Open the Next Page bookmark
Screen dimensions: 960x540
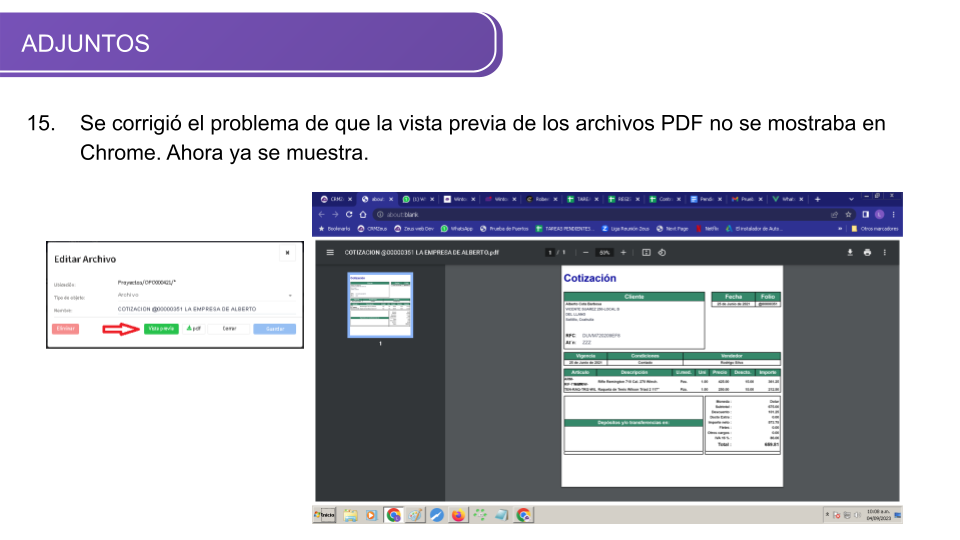click(672, 229)
